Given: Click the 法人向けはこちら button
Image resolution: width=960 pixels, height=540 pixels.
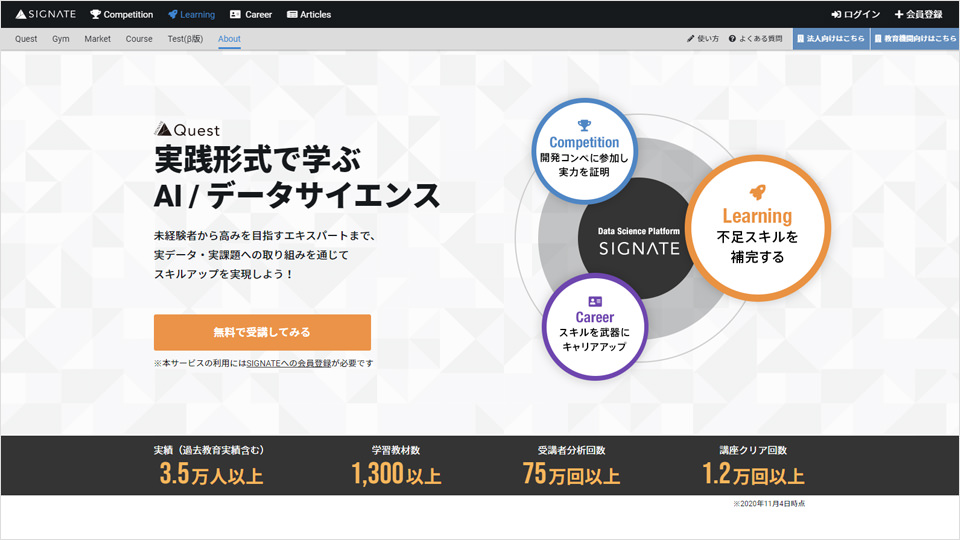Looking at the screenshot, I should (x=831, y=39).
